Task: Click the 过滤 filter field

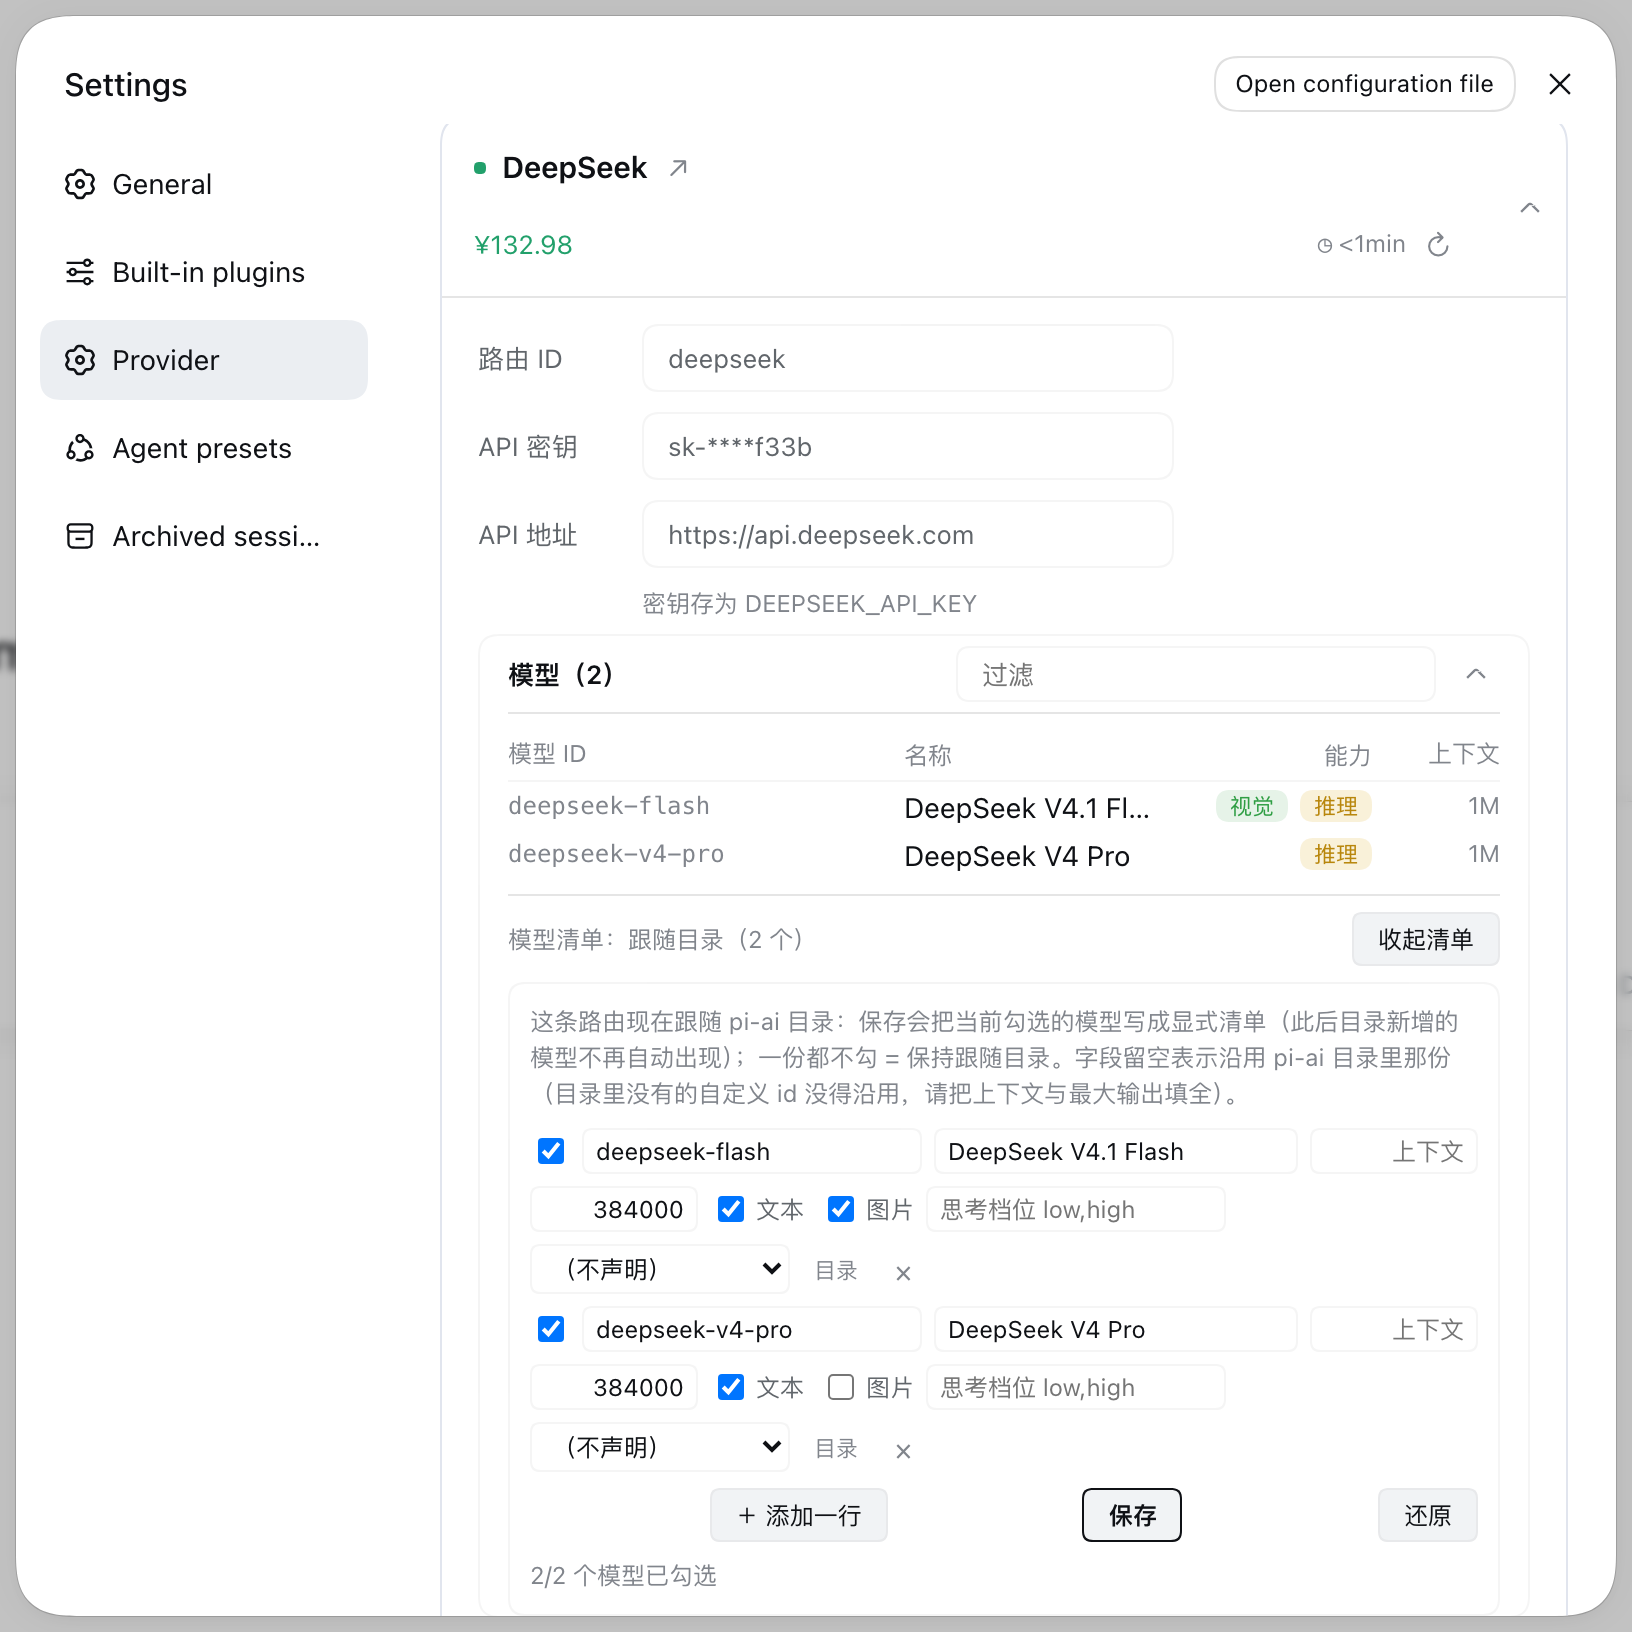Action: 1196,674
